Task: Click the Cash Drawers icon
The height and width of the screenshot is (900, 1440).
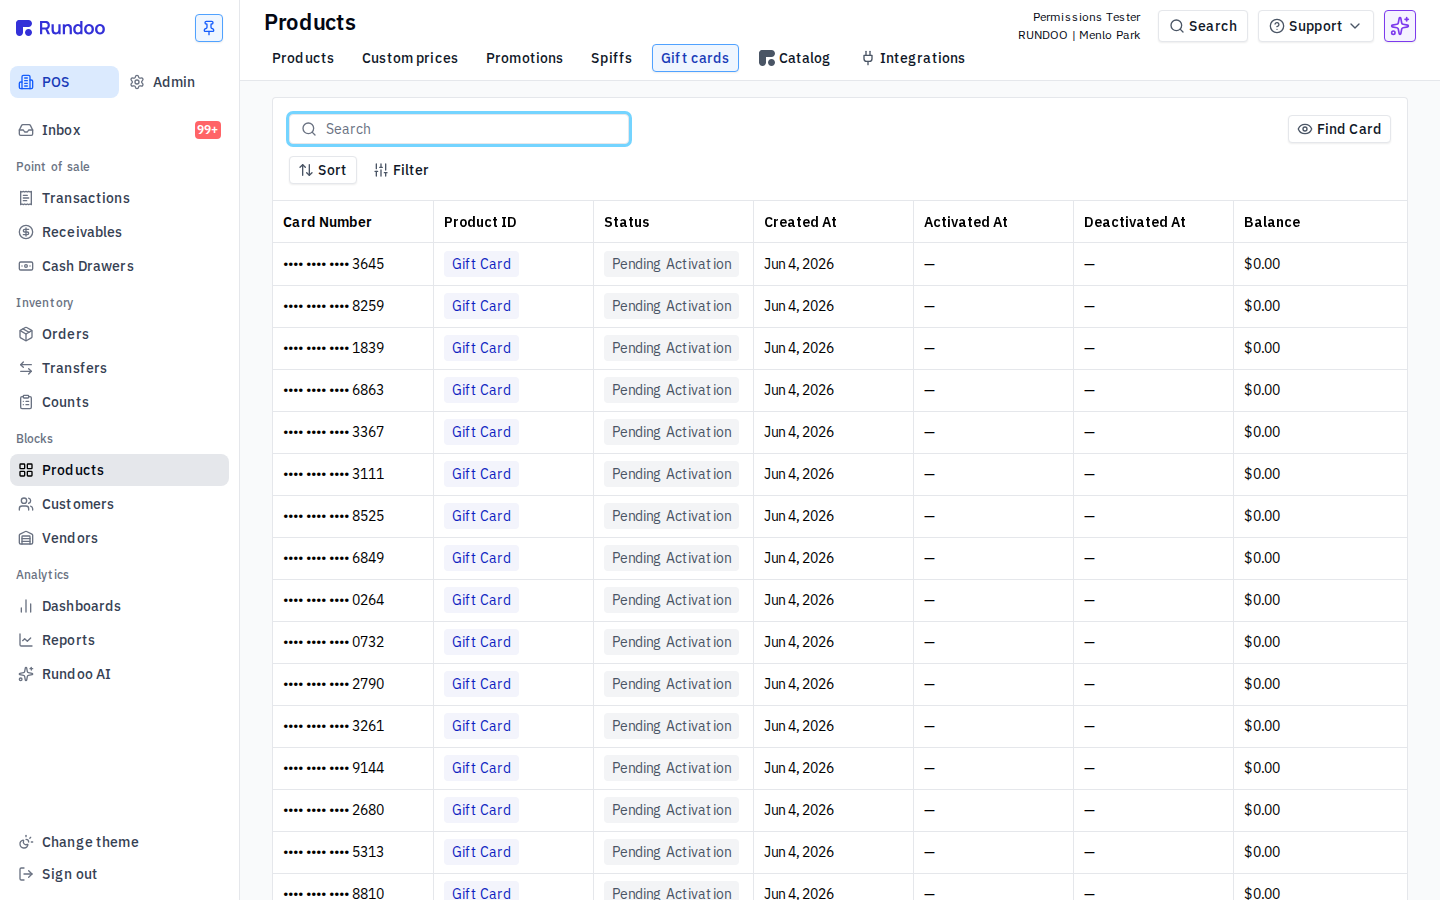Action: pos(26,266)
